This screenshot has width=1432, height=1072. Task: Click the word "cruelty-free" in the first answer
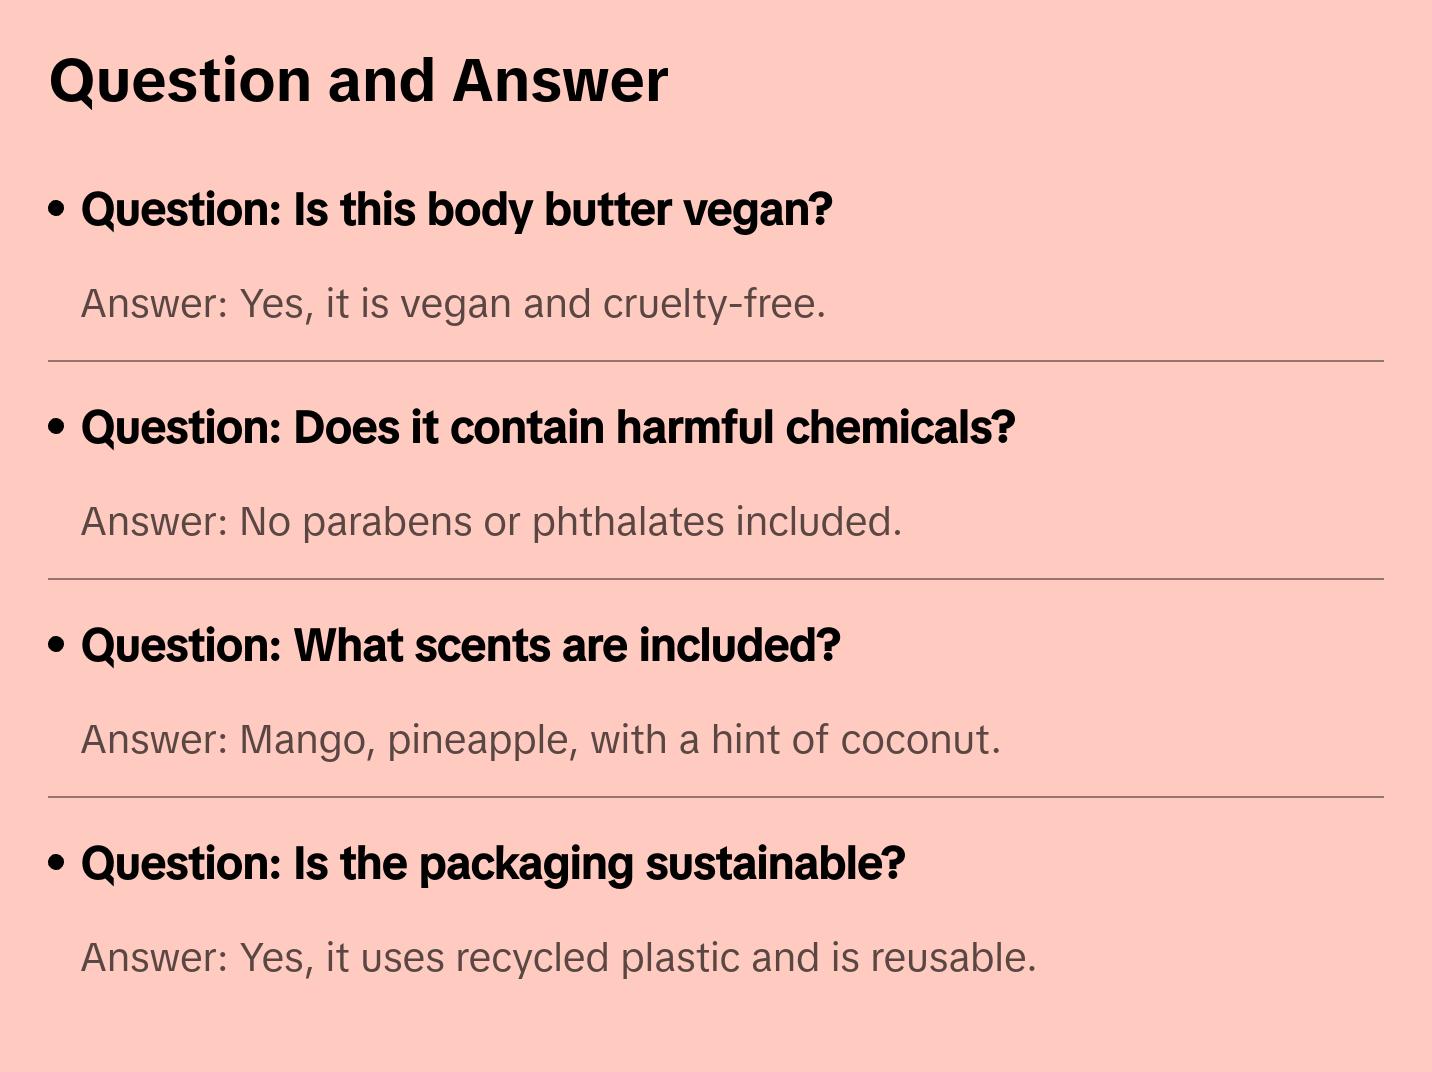pyautogui.click(x=713, y=304)
